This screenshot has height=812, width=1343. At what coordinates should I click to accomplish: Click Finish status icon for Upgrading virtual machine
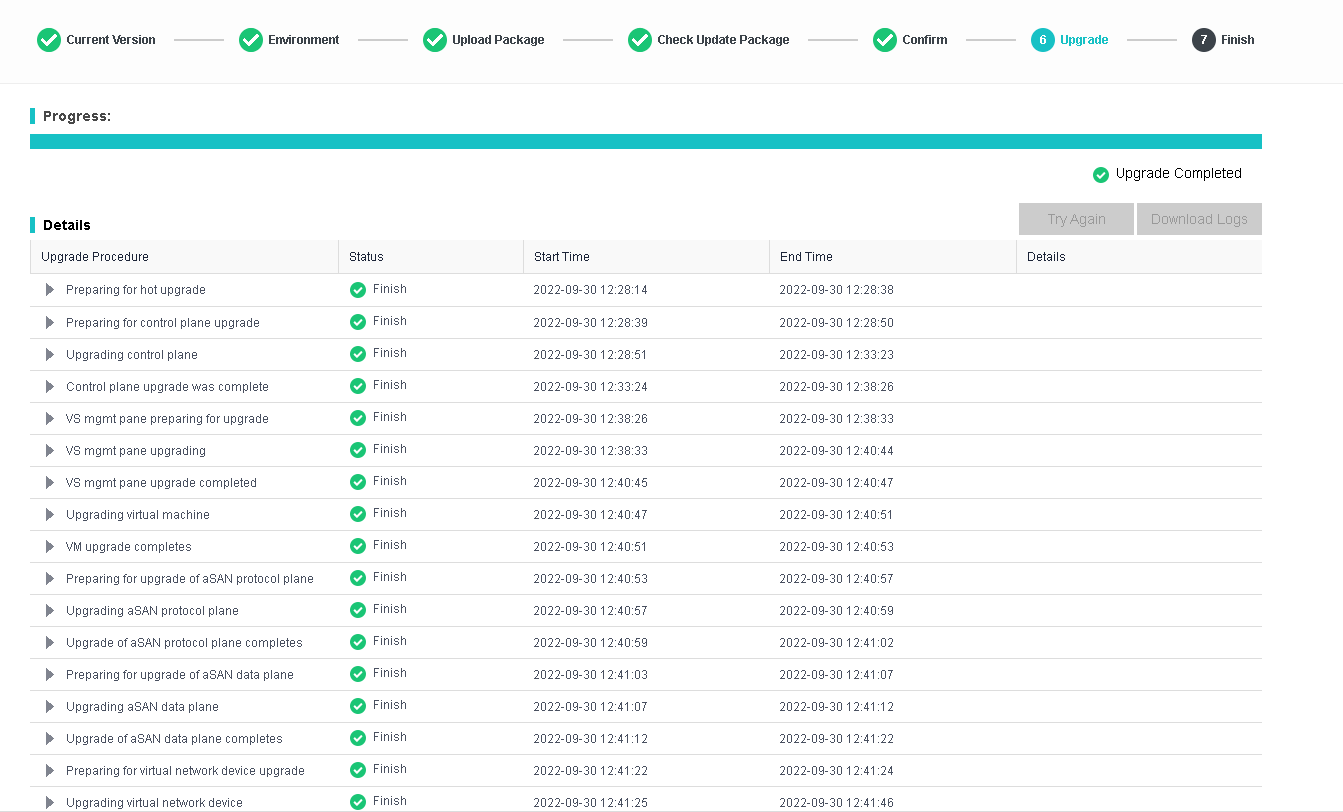tap(358, 514)
